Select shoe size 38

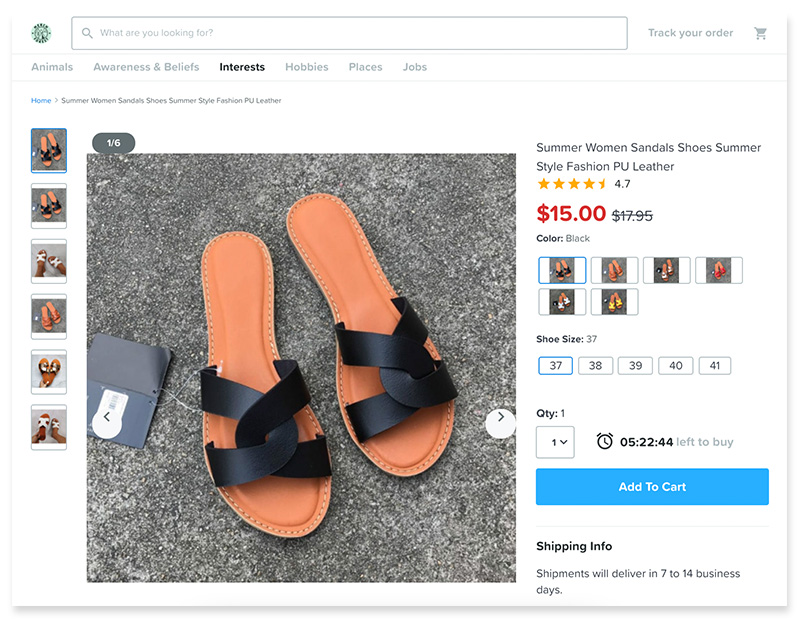pyautogui.click(x=595, y=365)
